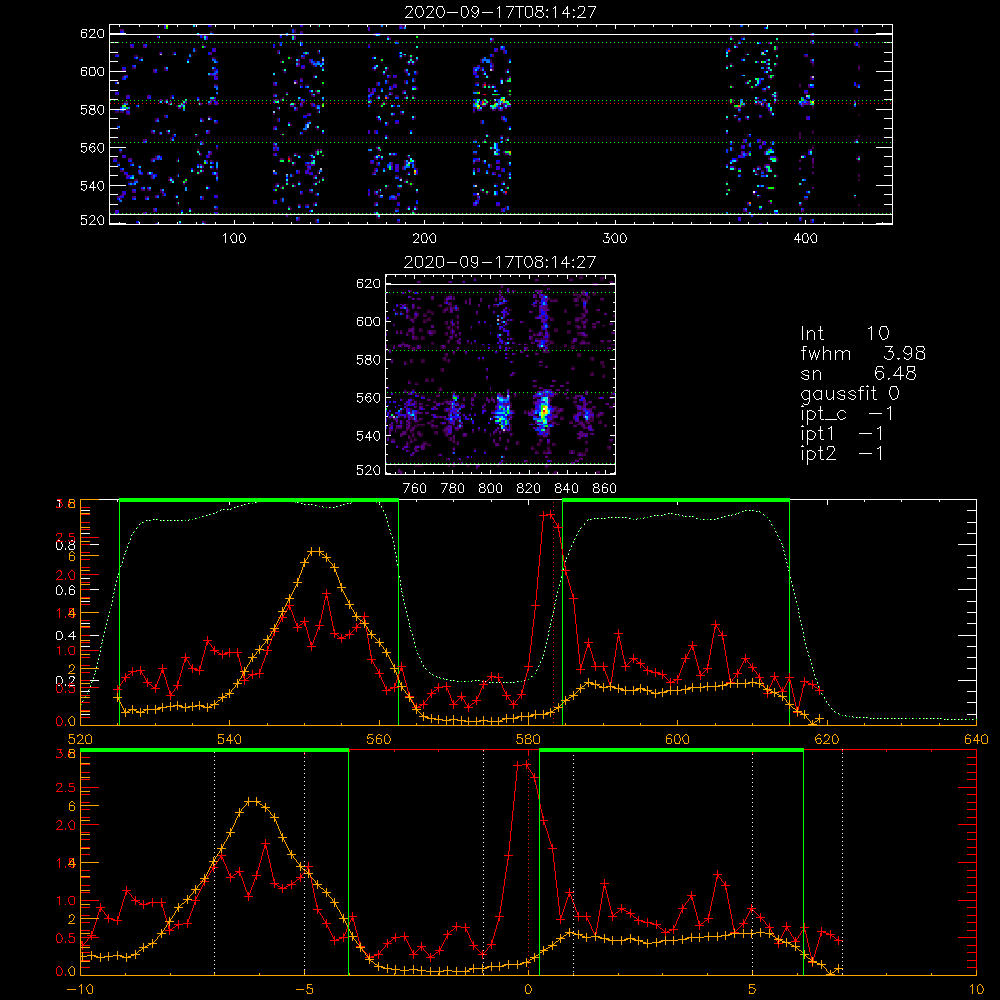
Task: Click x-axis label 860 on middle plot
Action: pyautogui.click(x=605, y=489)
